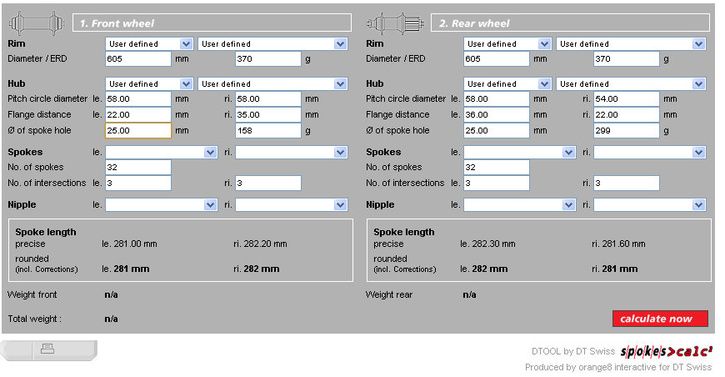Open front wheel right Spokes dropdown
Viewport: 725px width, 377px height.
click(291, 152)
